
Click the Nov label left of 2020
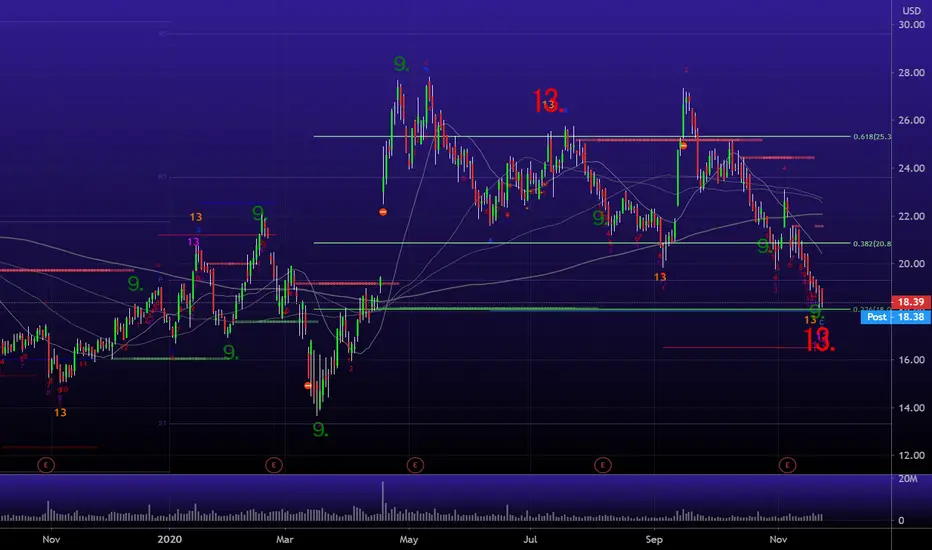tap(51, 539)
